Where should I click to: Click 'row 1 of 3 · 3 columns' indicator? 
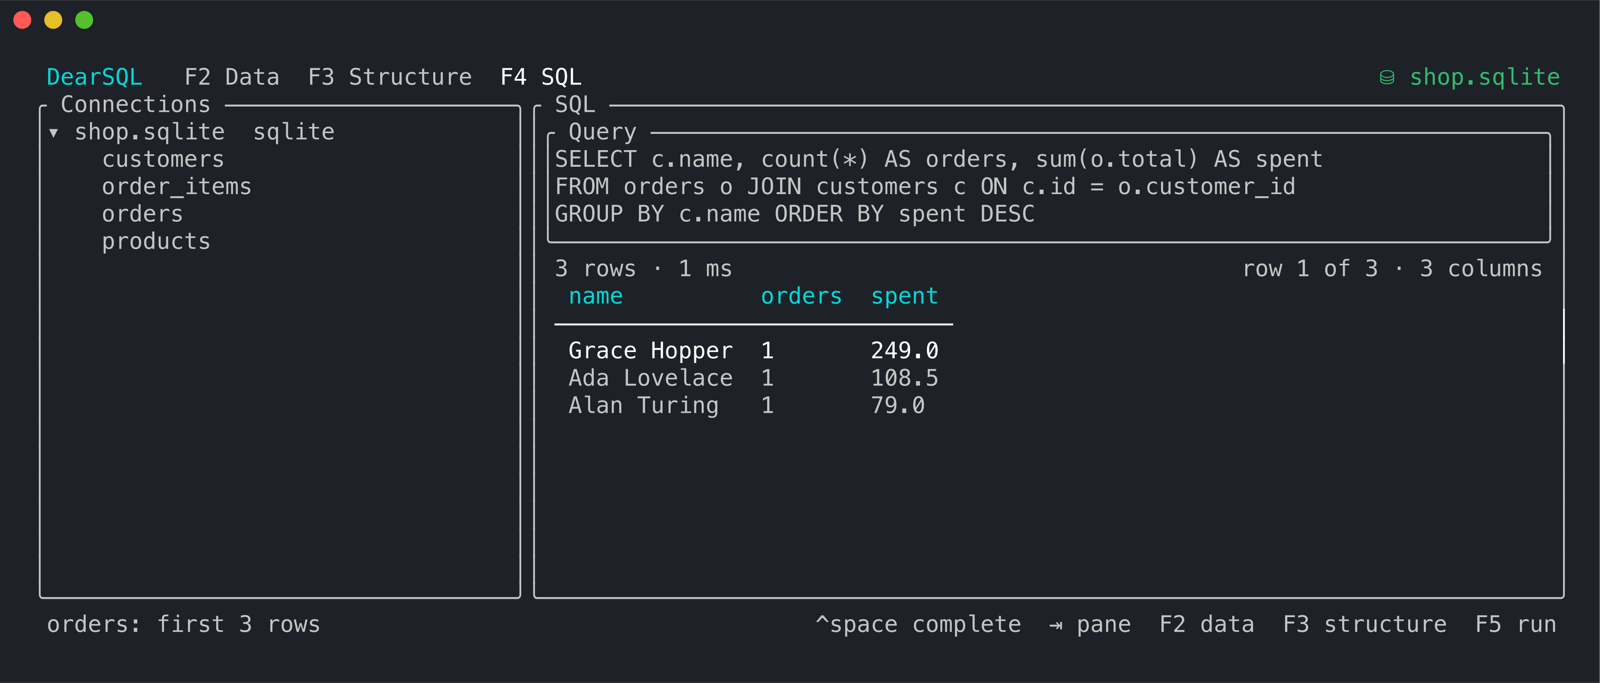(1392, 269)
